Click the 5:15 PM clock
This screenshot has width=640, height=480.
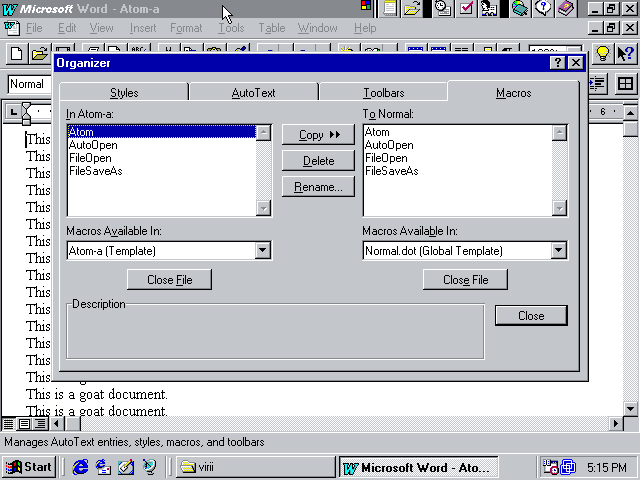click(x=607, y=467)
